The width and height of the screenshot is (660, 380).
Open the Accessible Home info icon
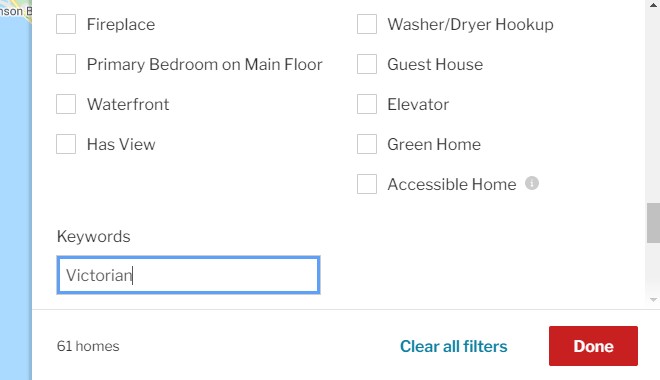(x=532, y=183)
